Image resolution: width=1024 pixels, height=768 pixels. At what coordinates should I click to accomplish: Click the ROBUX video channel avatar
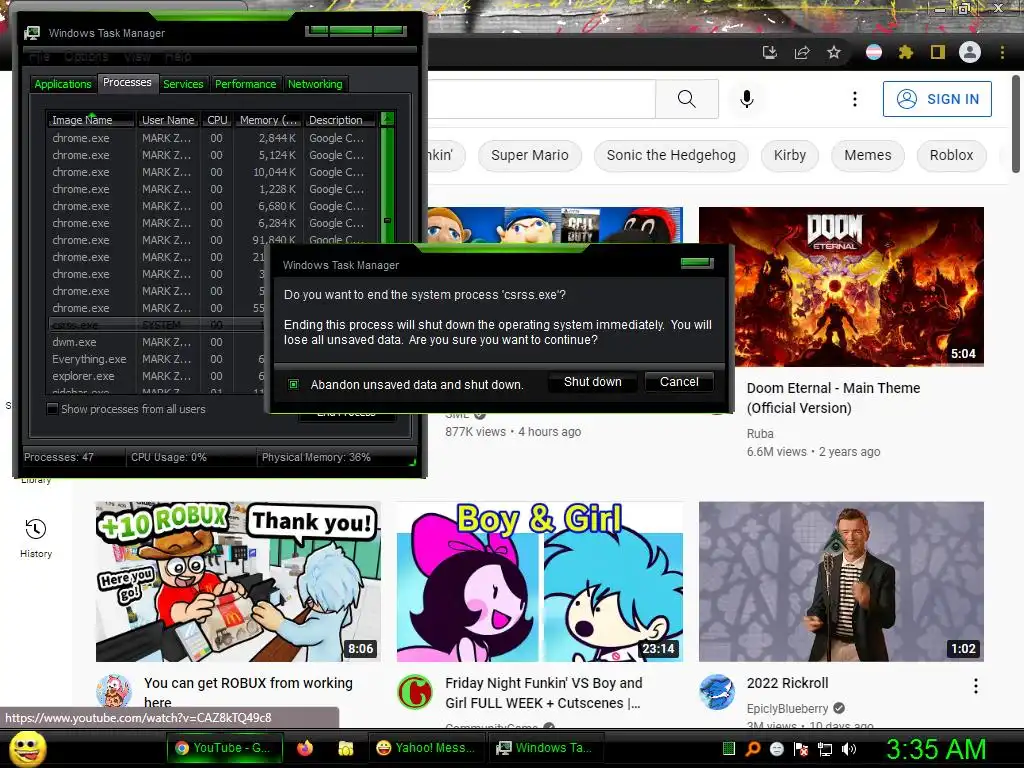click(114, 692)
